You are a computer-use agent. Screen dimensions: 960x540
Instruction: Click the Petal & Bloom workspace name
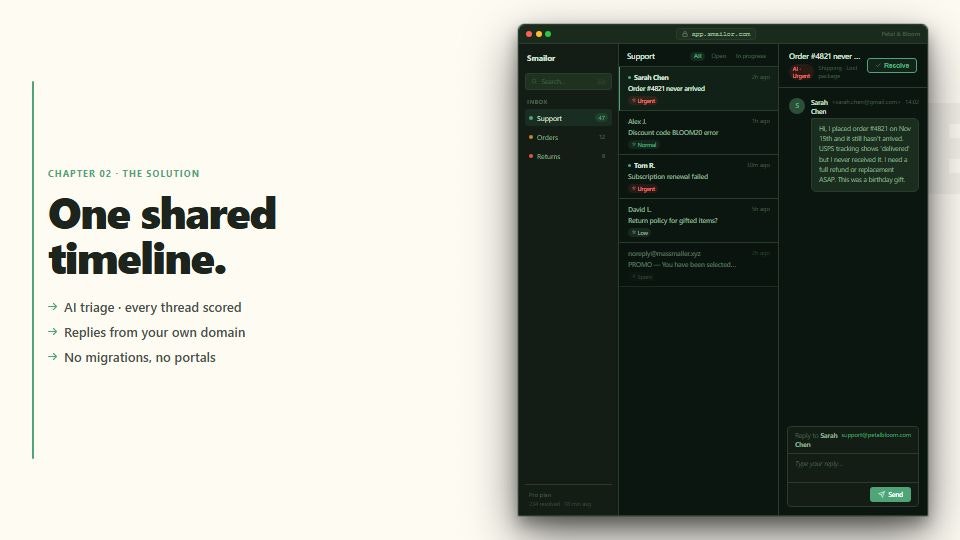pyautogui.click(x=901, y=34)
